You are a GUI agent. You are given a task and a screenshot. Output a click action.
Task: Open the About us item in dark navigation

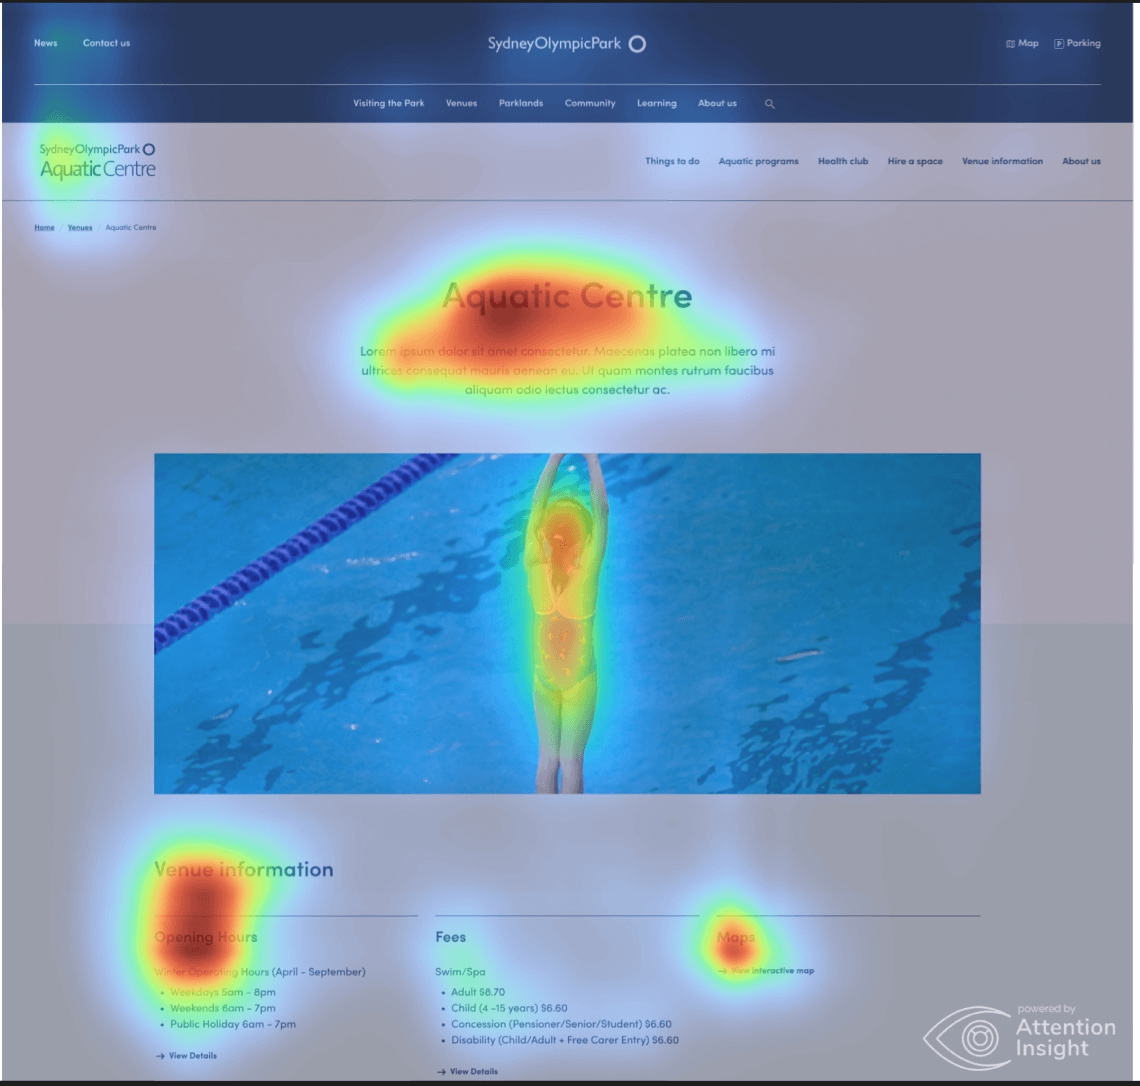[x=717, y=103]
